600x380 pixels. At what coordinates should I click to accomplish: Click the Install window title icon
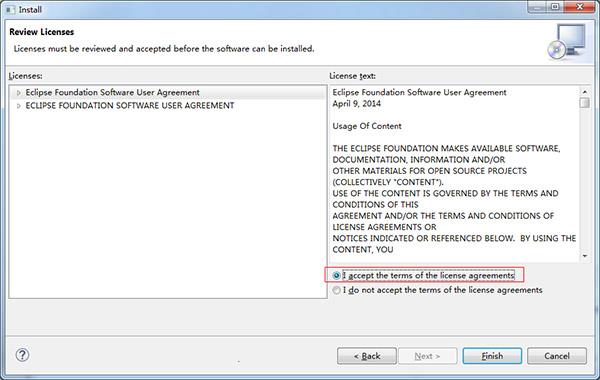tap(10, 10)
